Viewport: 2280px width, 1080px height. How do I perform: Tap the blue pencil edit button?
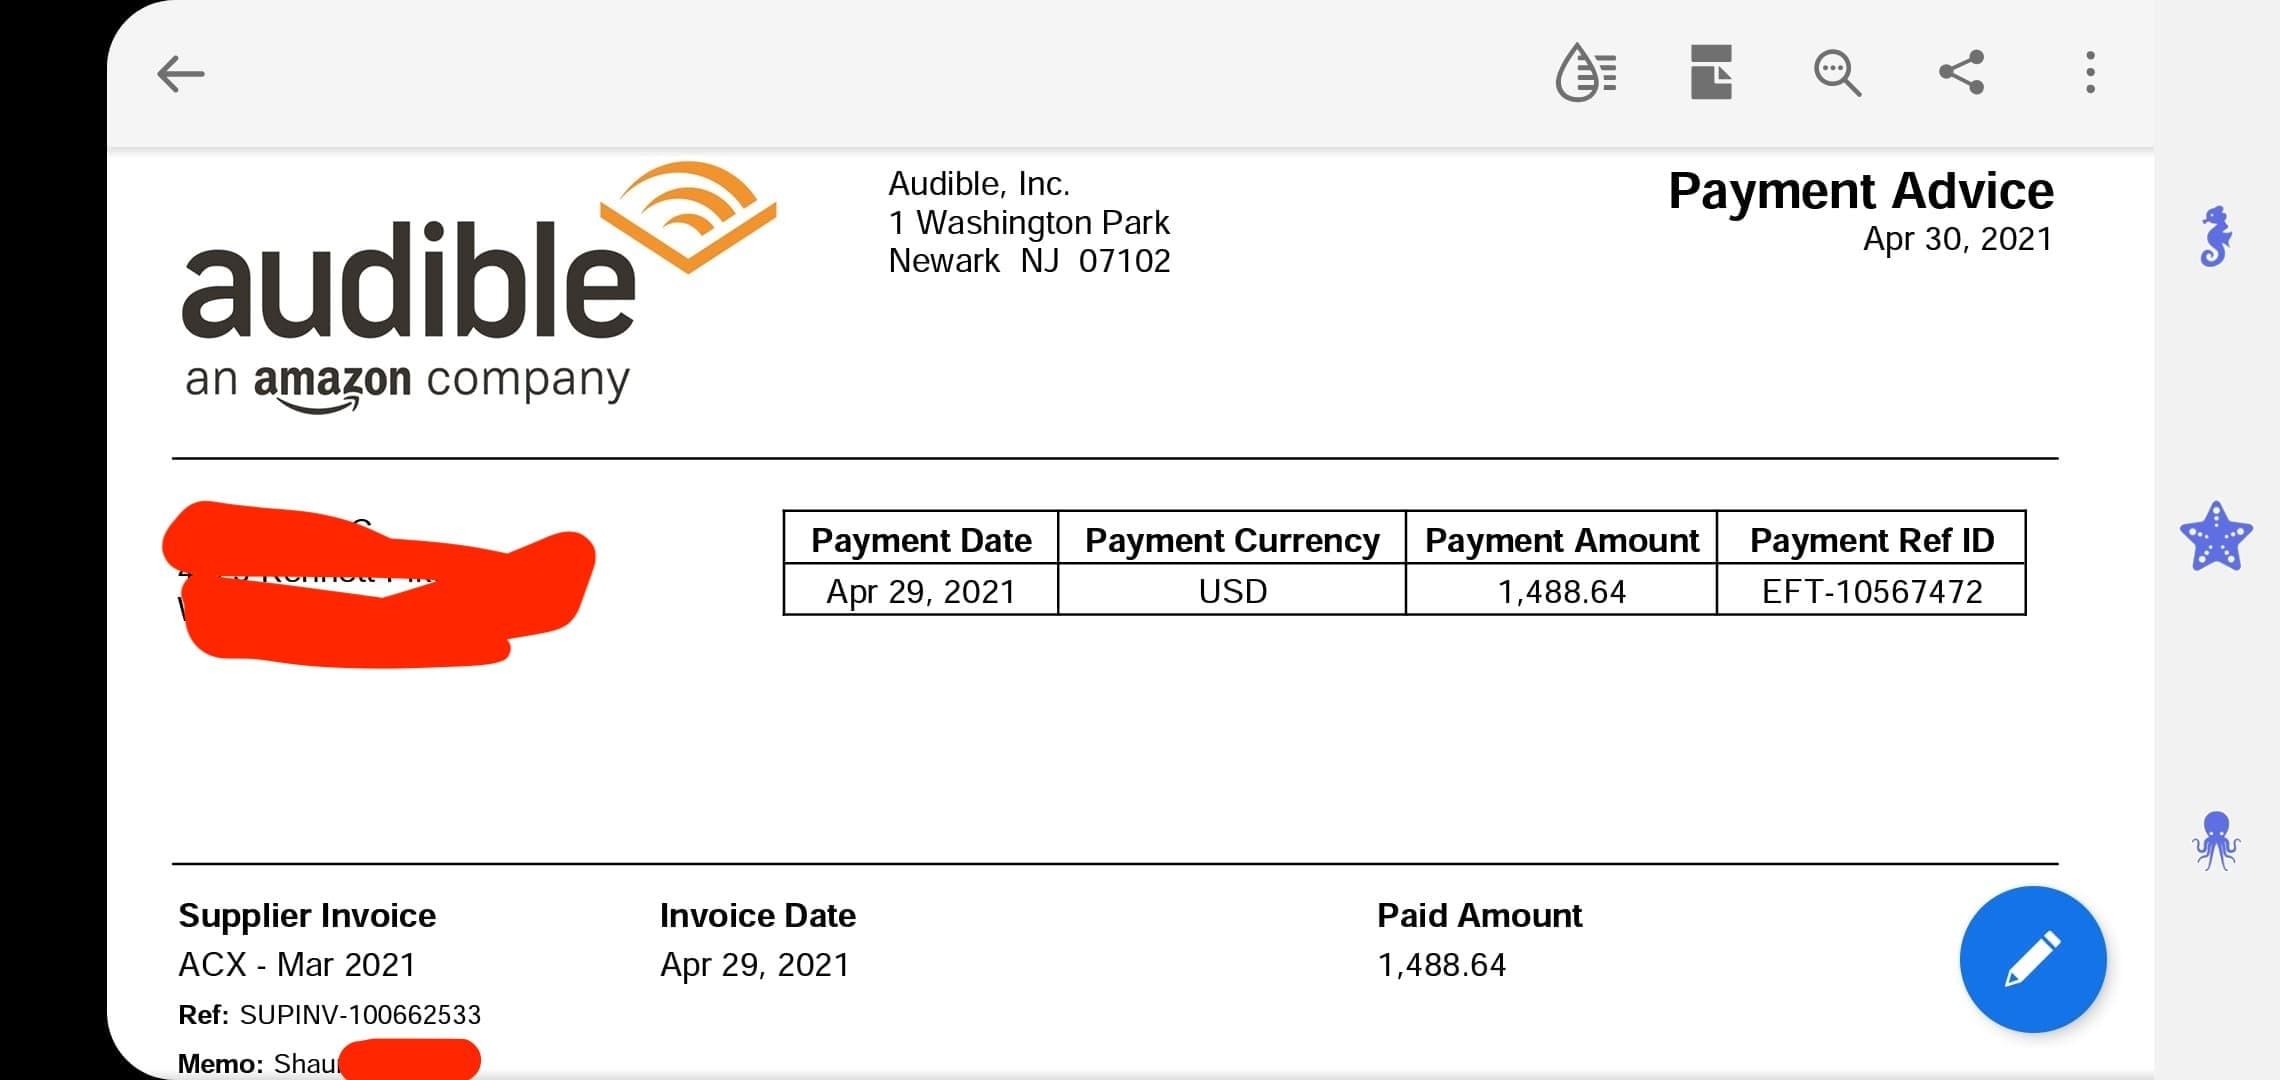pos(2033,959)
